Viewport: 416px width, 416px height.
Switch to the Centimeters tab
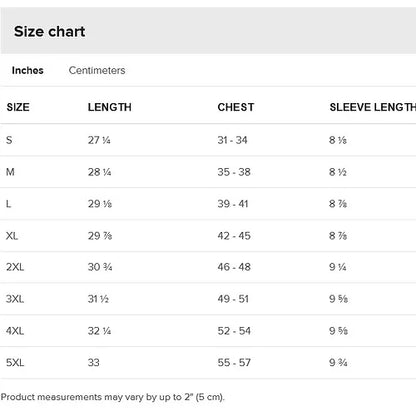click(x=97, y=70)
